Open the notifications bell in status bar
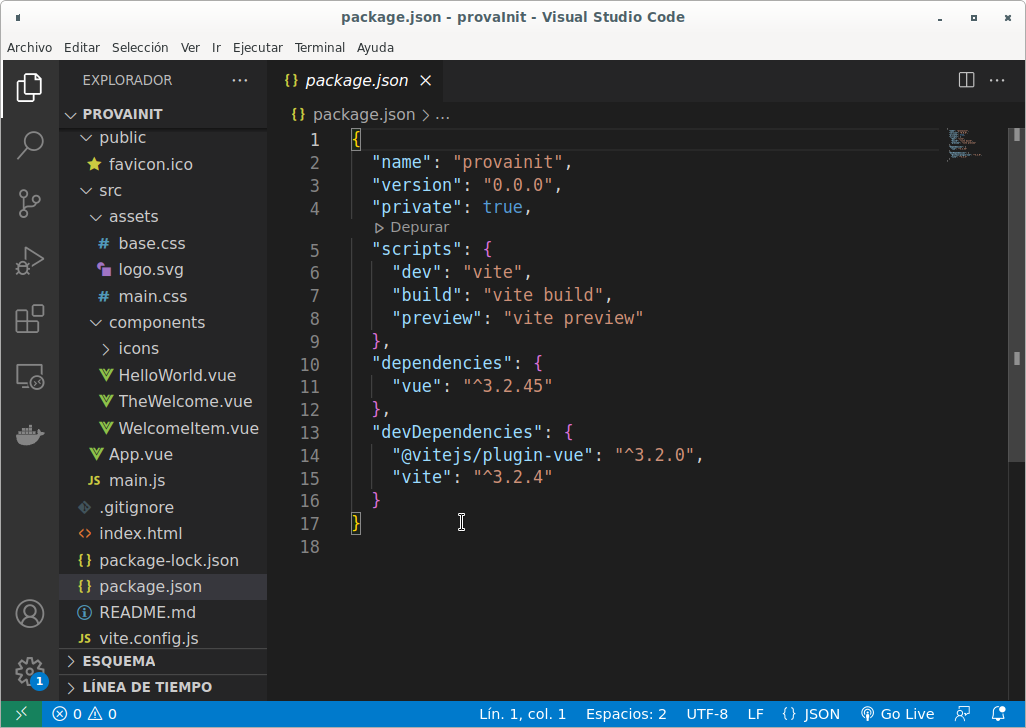The height and width of the screenshot is (728, 1026). 999,714
